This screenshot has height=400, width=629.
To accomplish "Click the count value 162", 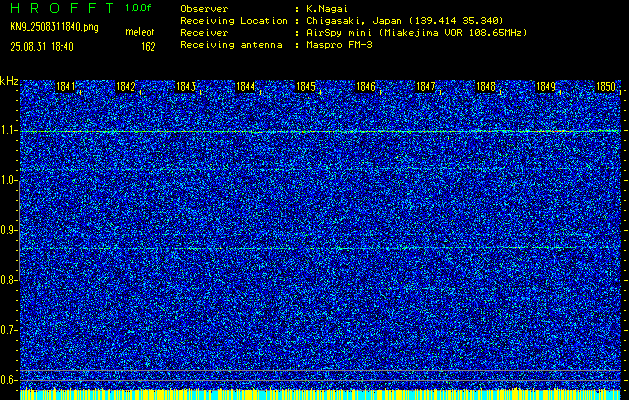I will (148, 47).
